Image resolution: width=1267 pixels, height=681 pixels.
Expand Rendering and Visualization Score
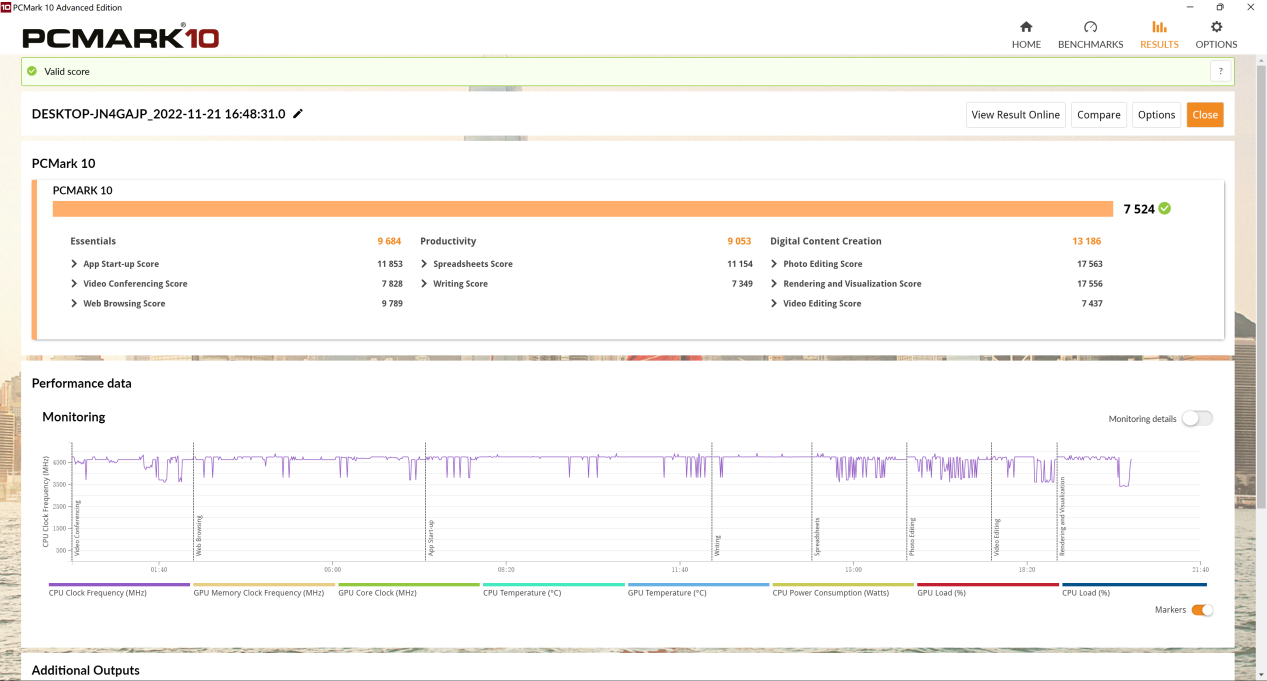[775, 284]
